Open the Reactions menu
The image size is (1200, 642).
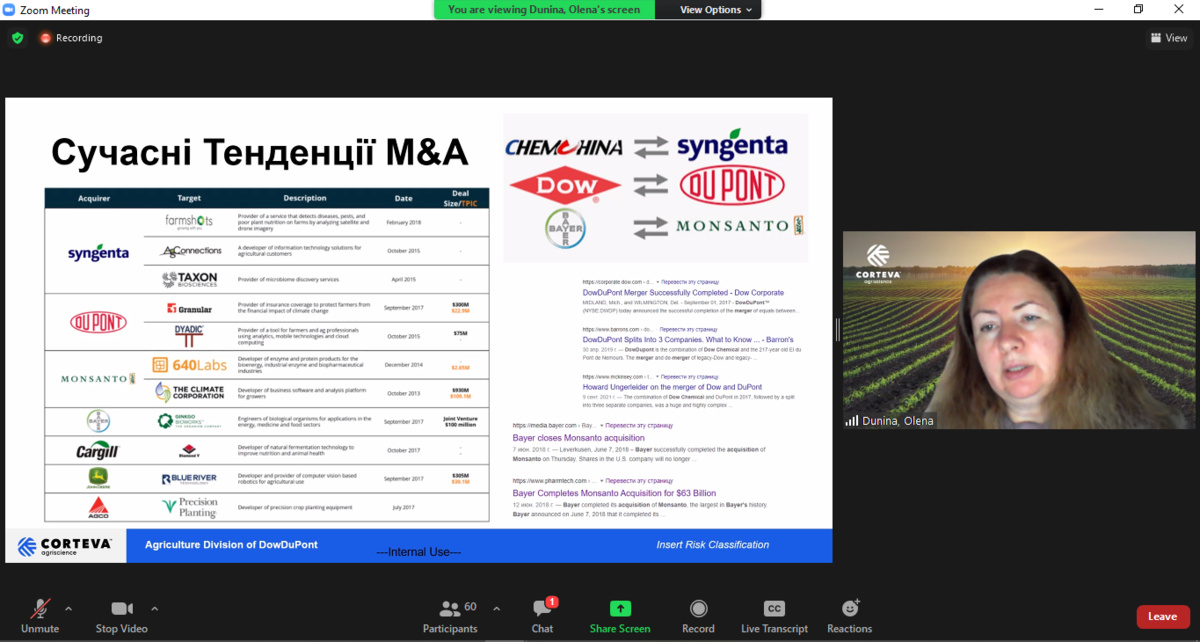(x=849, y=615)
